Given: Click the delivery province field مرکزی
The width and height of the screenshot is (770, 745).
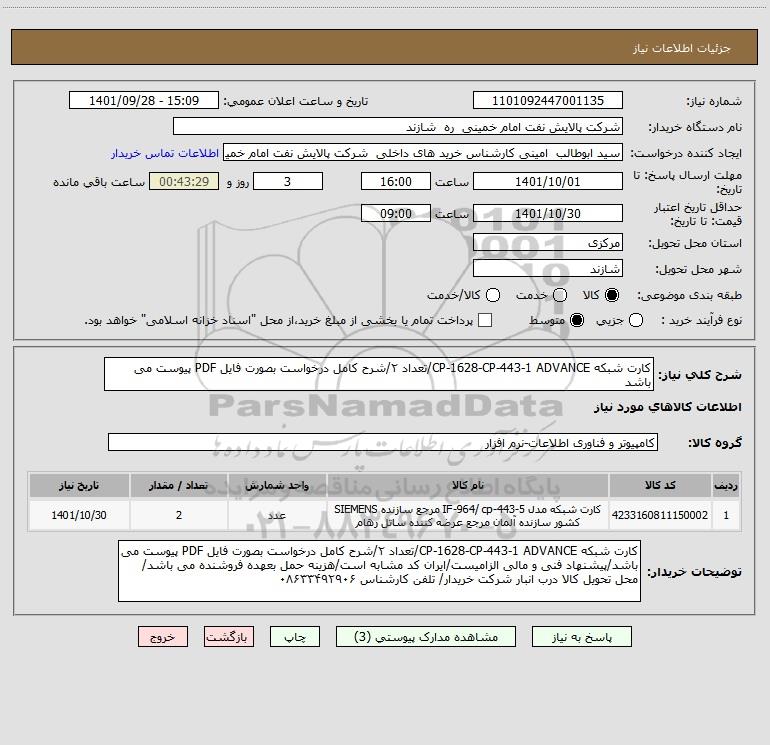Looking at the screenshot, I should [548, 243].
